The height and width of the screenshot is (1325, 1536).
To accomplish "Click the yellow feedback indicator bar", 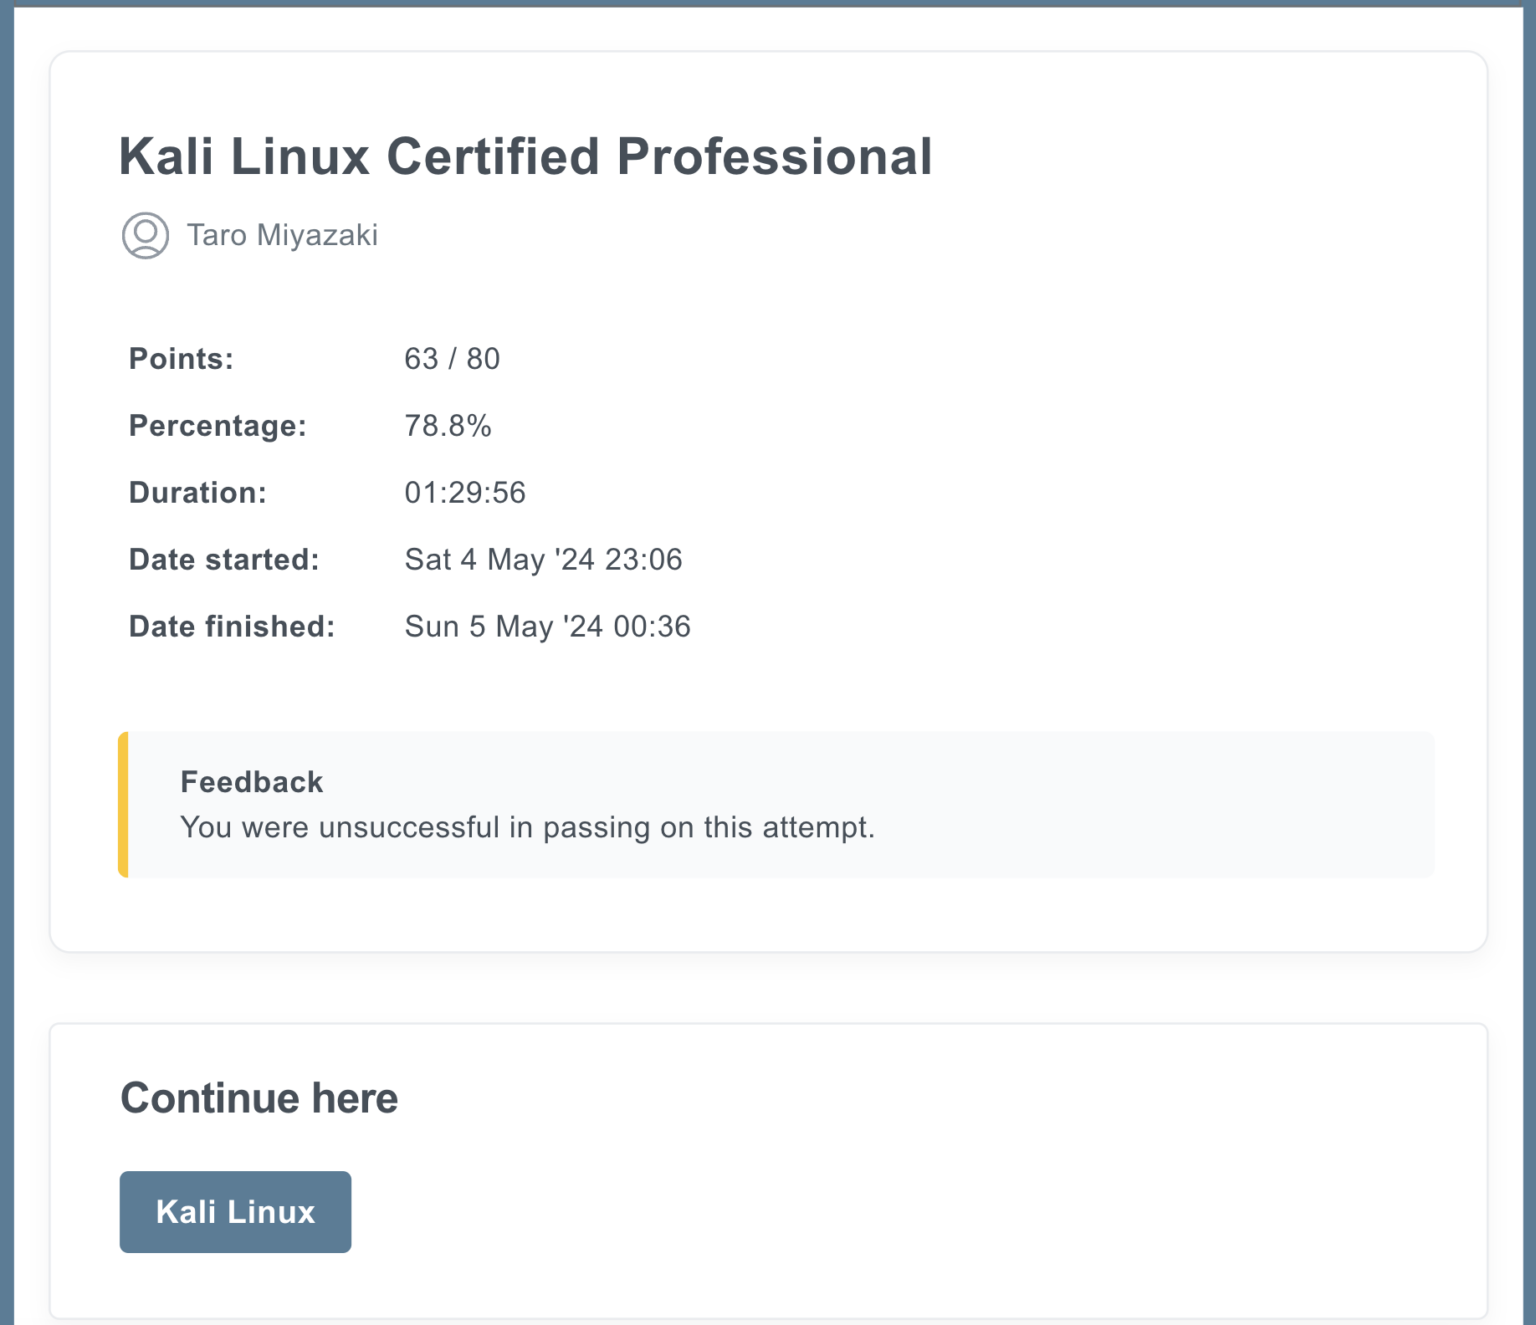I will tap(123, 803).
